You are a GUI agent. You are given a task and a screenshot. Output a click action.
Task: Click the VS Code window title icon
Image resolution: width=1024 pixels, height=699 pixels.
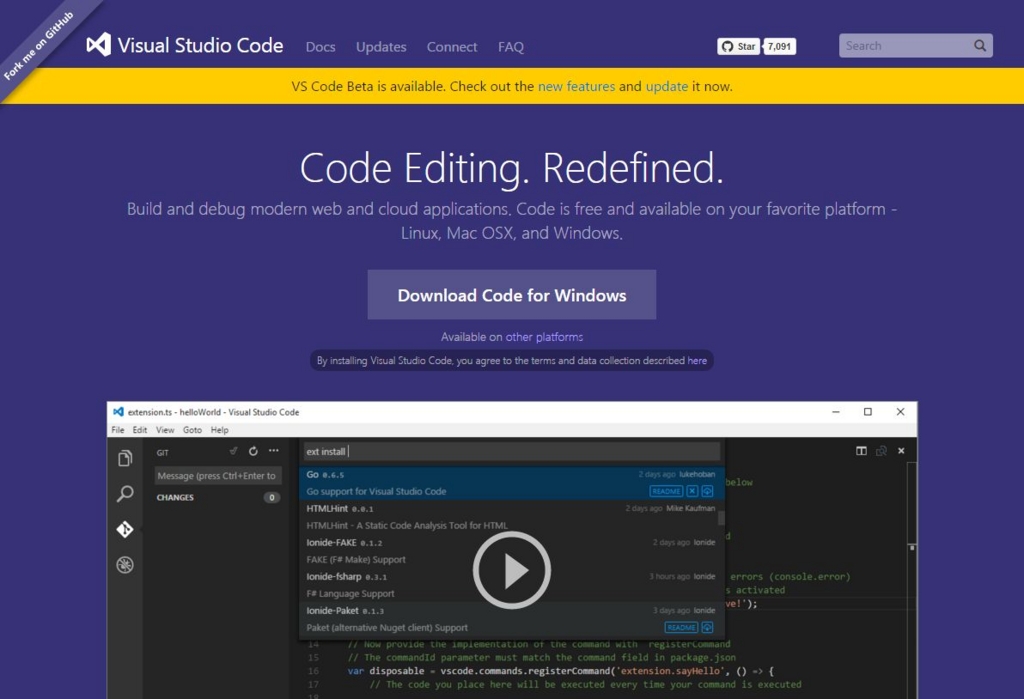[118, 412]
